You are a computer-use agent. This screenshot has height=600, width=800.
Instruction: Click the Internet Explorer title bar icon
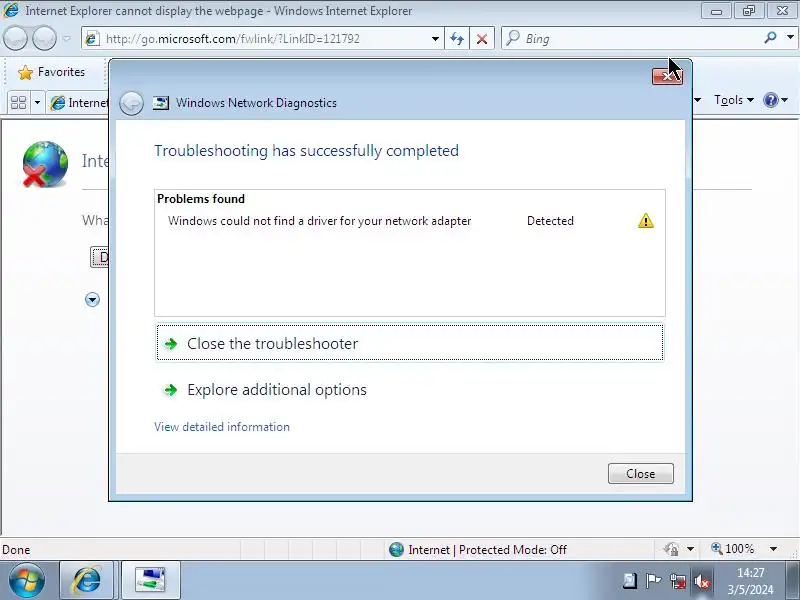coord(11,10)
